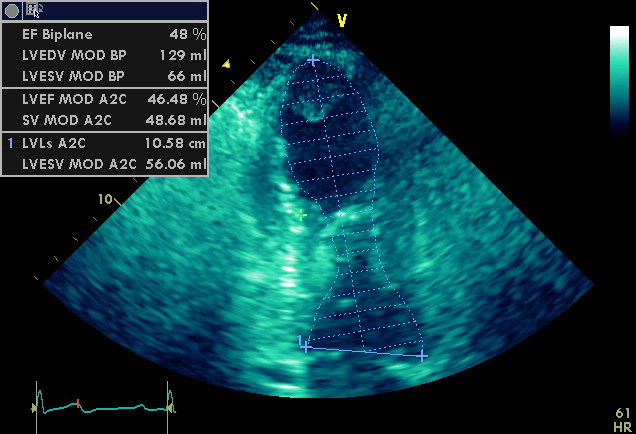The width and height of the screenshot is (636, 434).
Task: Select the LVEDV MOD BP row
Action: 105,54
